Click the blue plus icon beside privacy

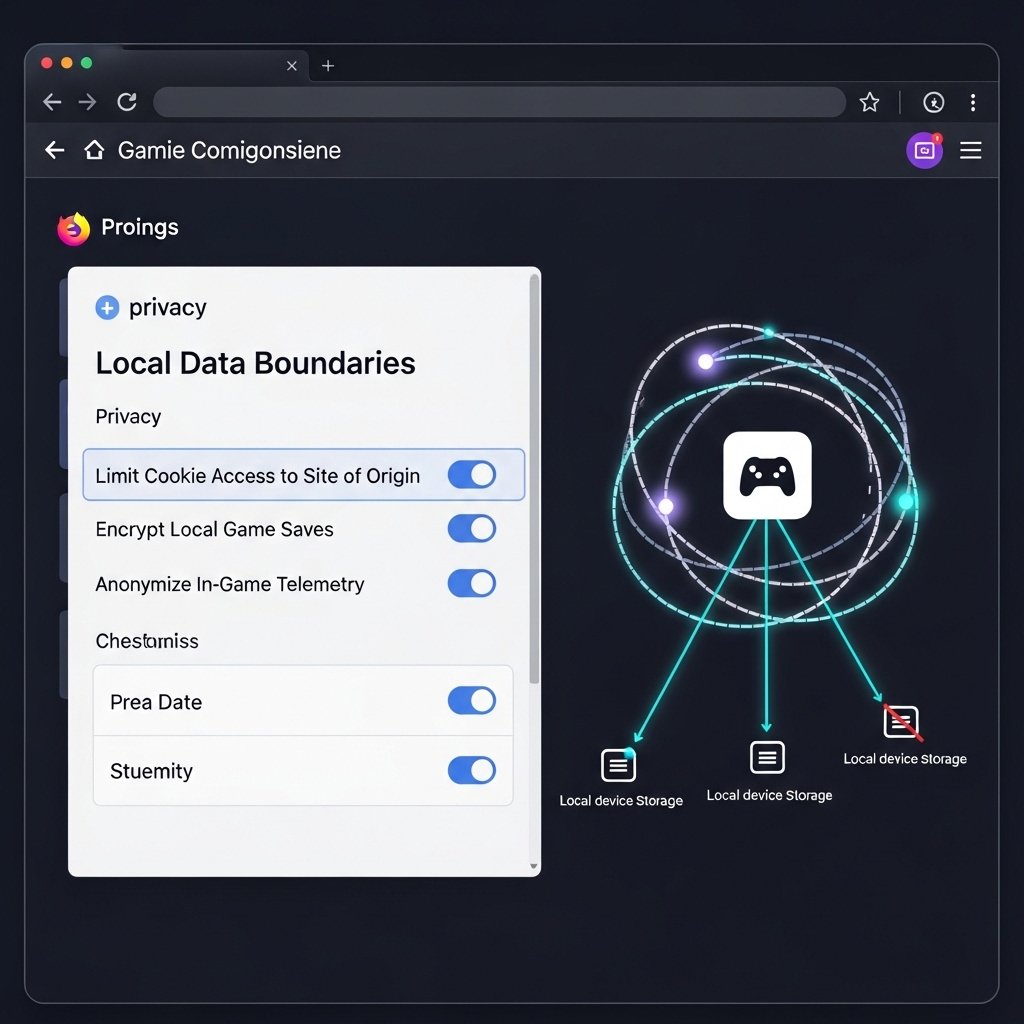pyautogui.click(x=107, y=308)
